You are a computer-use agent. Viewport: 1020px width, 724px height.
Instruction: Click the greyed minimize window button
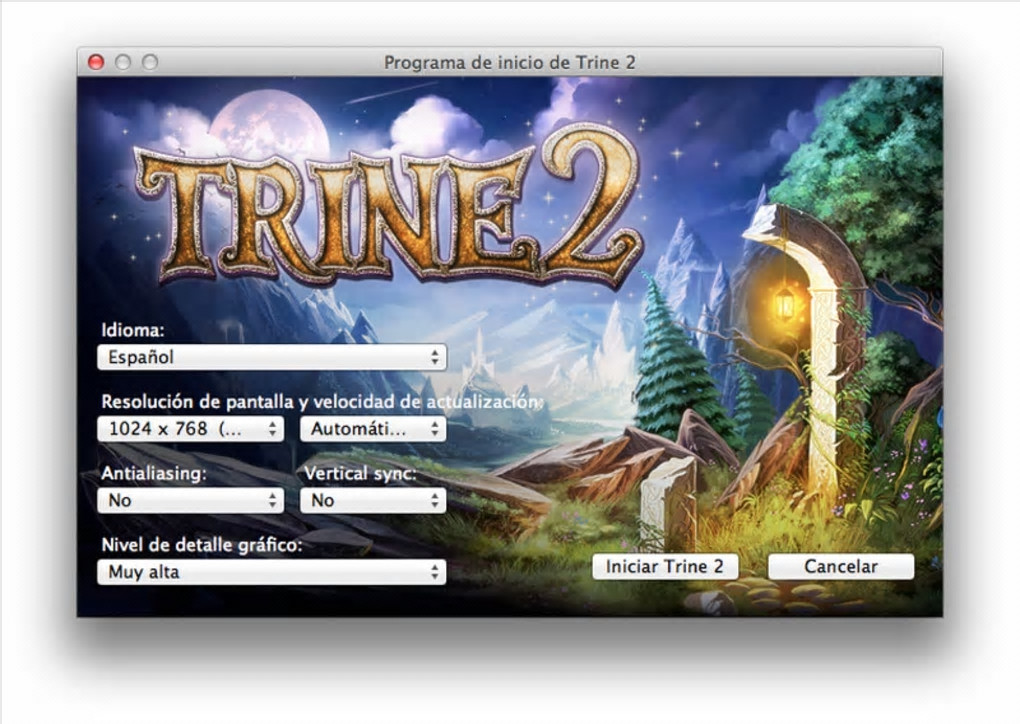click(x=123, y=62)
